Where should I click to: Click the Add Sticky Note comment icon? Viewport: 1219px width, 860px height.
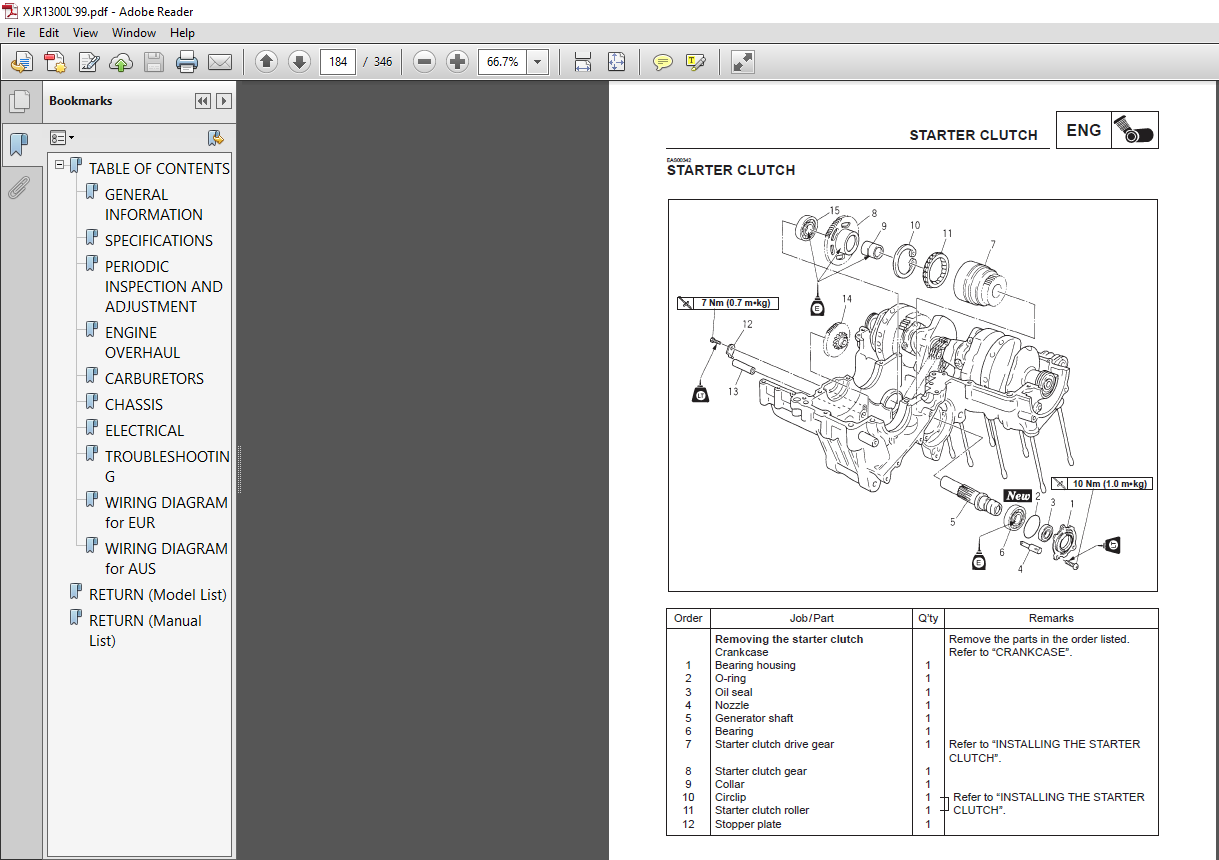pyautogui.click(x=662, y=62)
